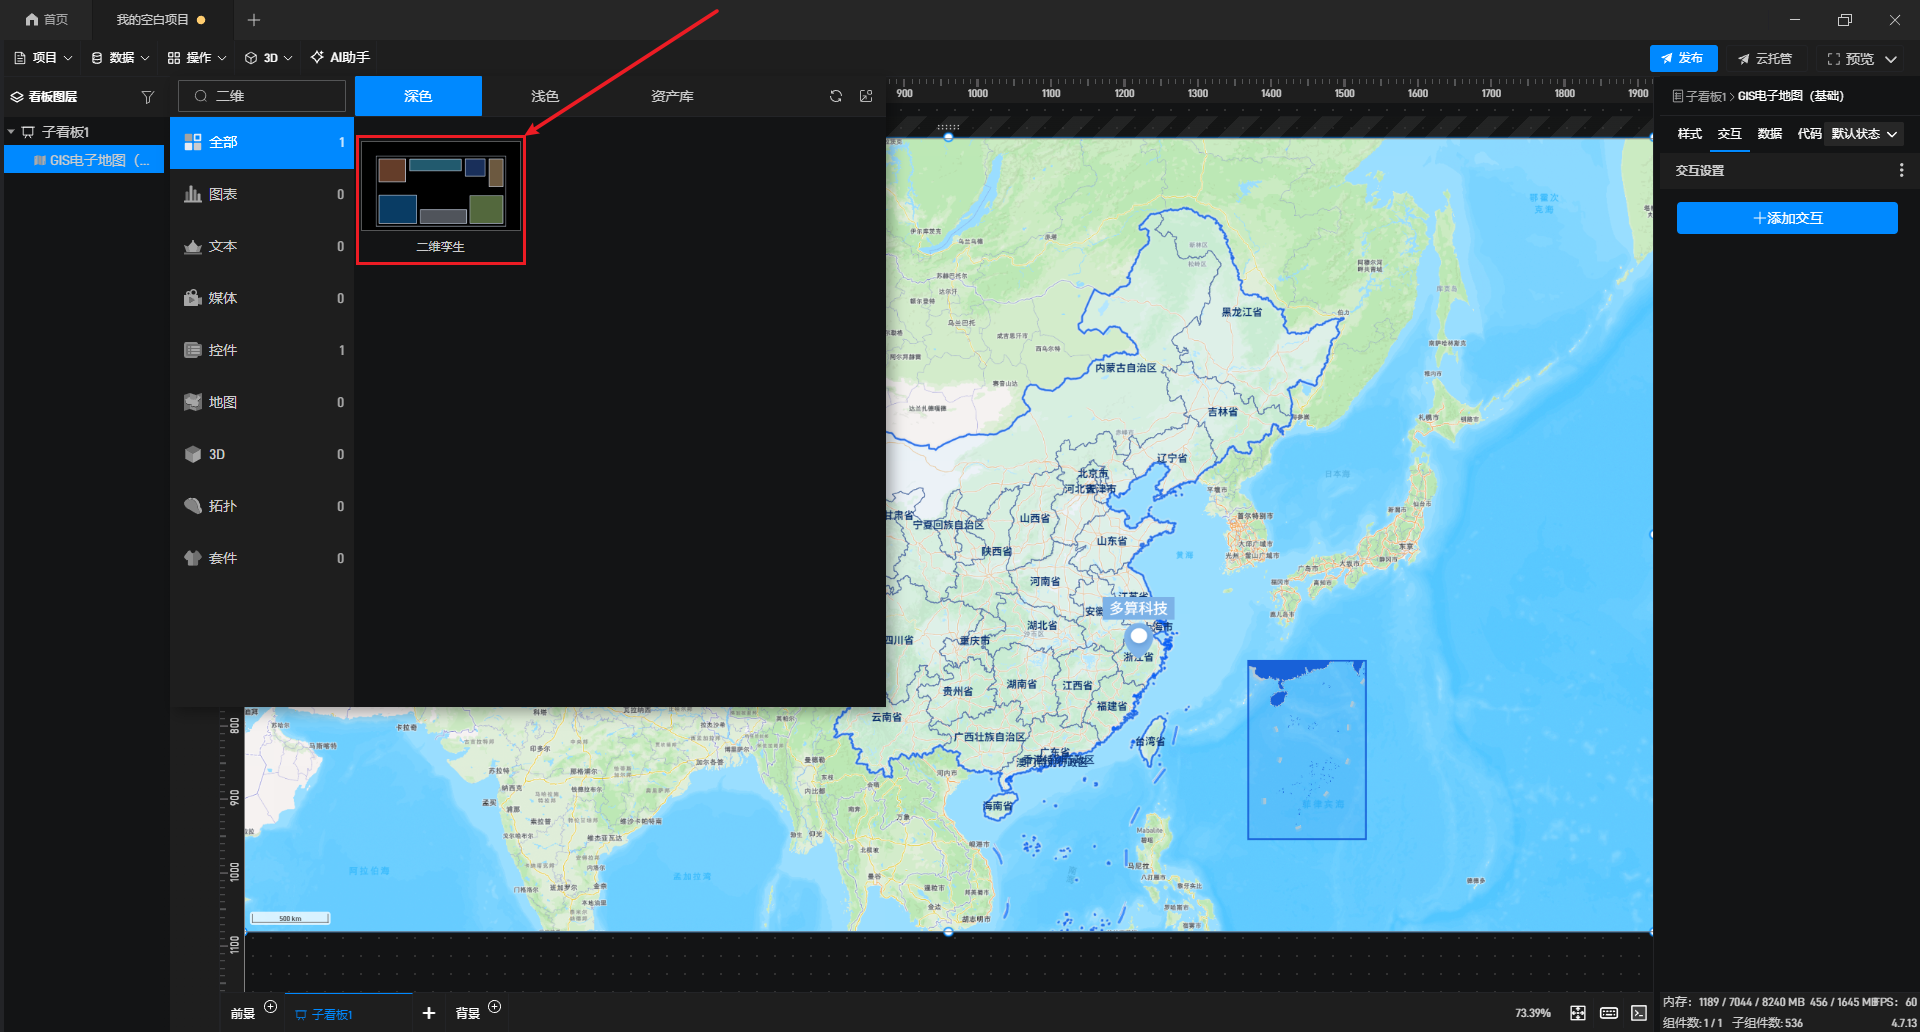Select the 控件 controls category
1920x1032 pixels.
262,350
